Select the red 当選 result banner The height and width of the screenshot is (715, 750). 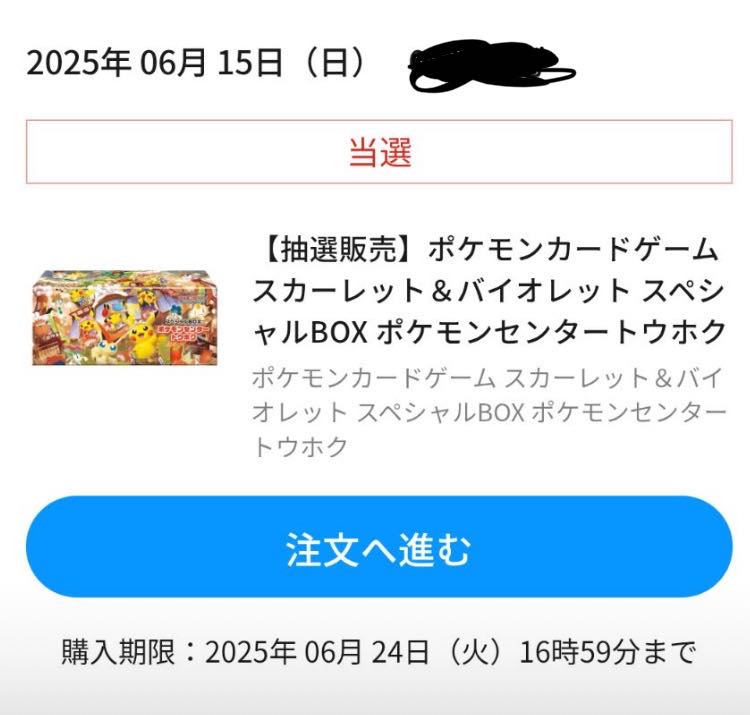[379, 152]
